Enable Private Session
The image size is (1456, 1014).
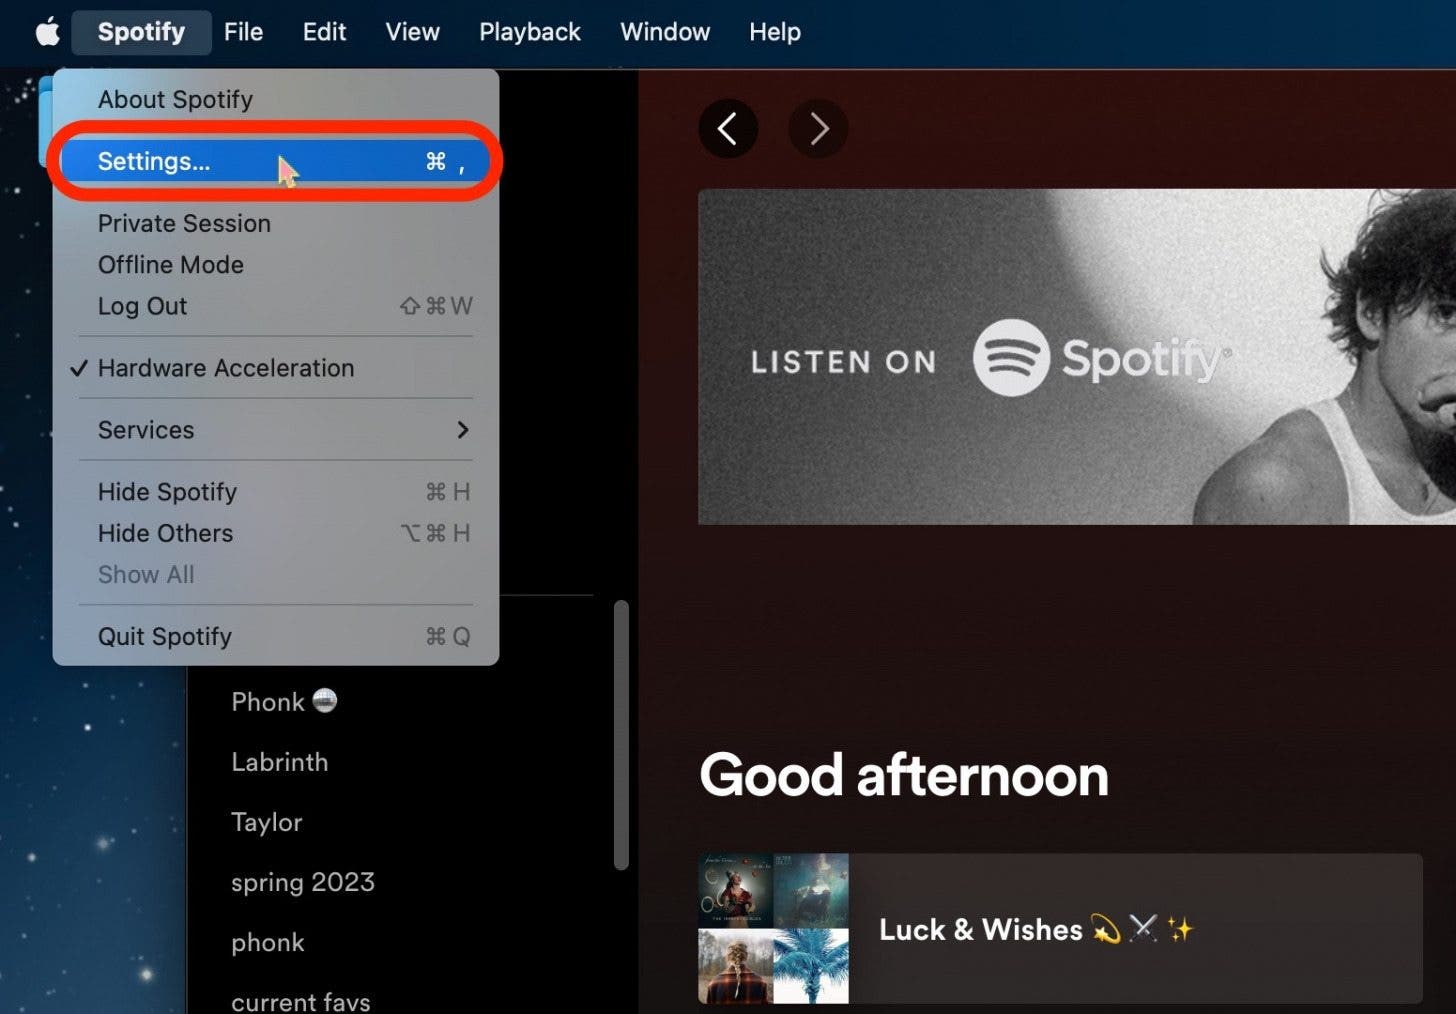pos(184,223)
